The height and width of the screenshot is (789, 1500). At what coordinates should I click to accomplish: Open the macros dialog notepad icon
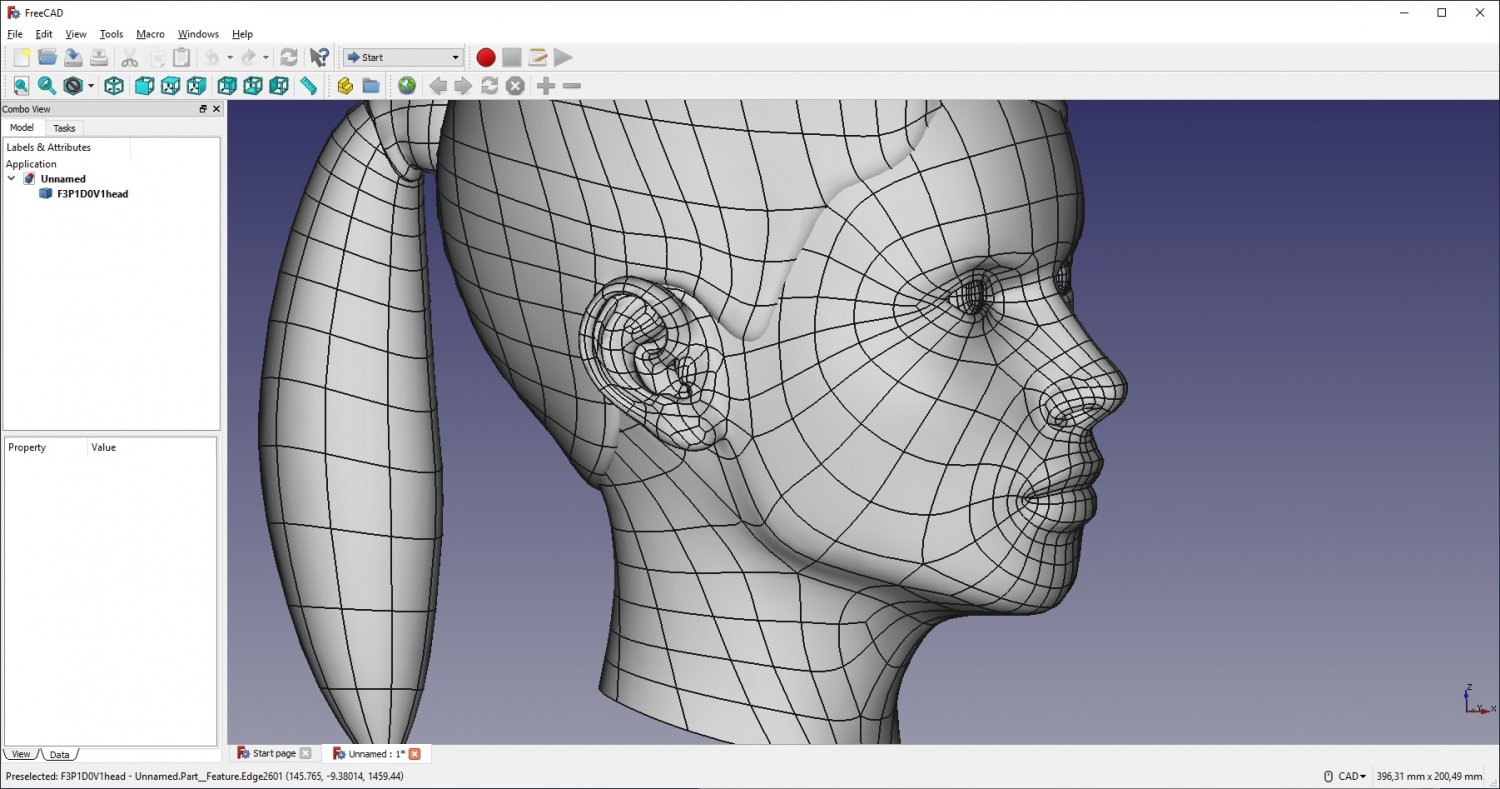point(538,57)
